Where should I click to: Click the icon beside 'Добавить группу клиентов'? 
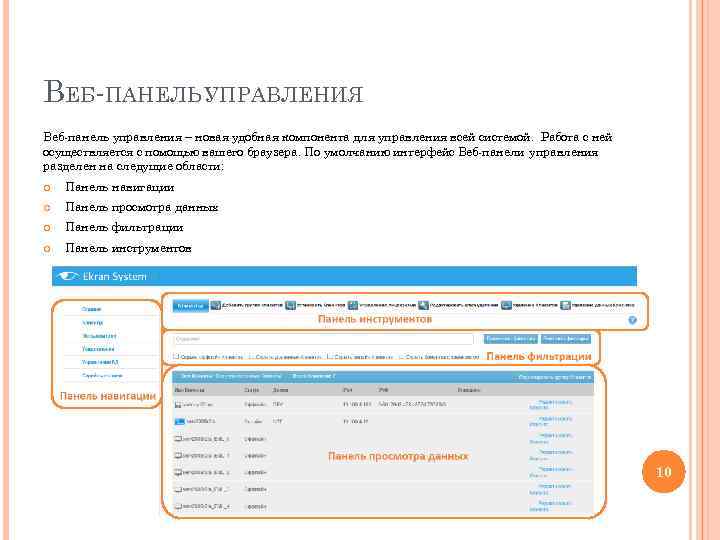point(215,305)
